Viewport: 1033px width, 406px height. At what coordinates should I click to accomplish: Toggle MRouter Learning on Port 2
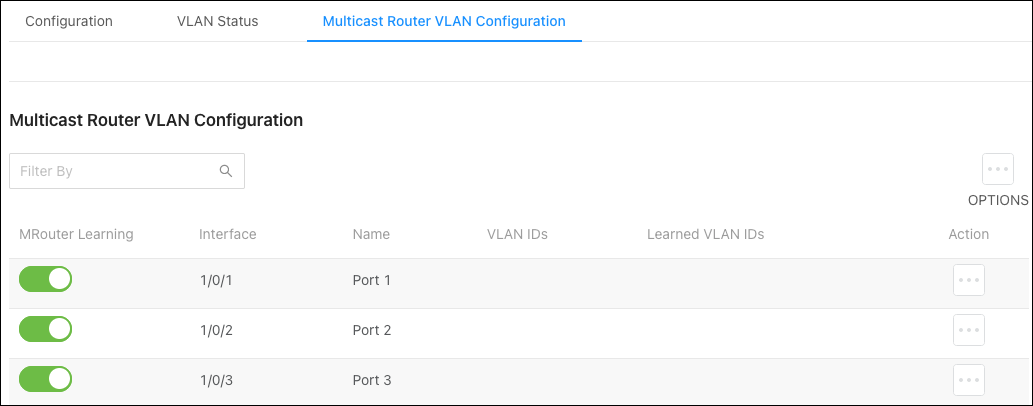pyautogui.click(x=45, y=329)
